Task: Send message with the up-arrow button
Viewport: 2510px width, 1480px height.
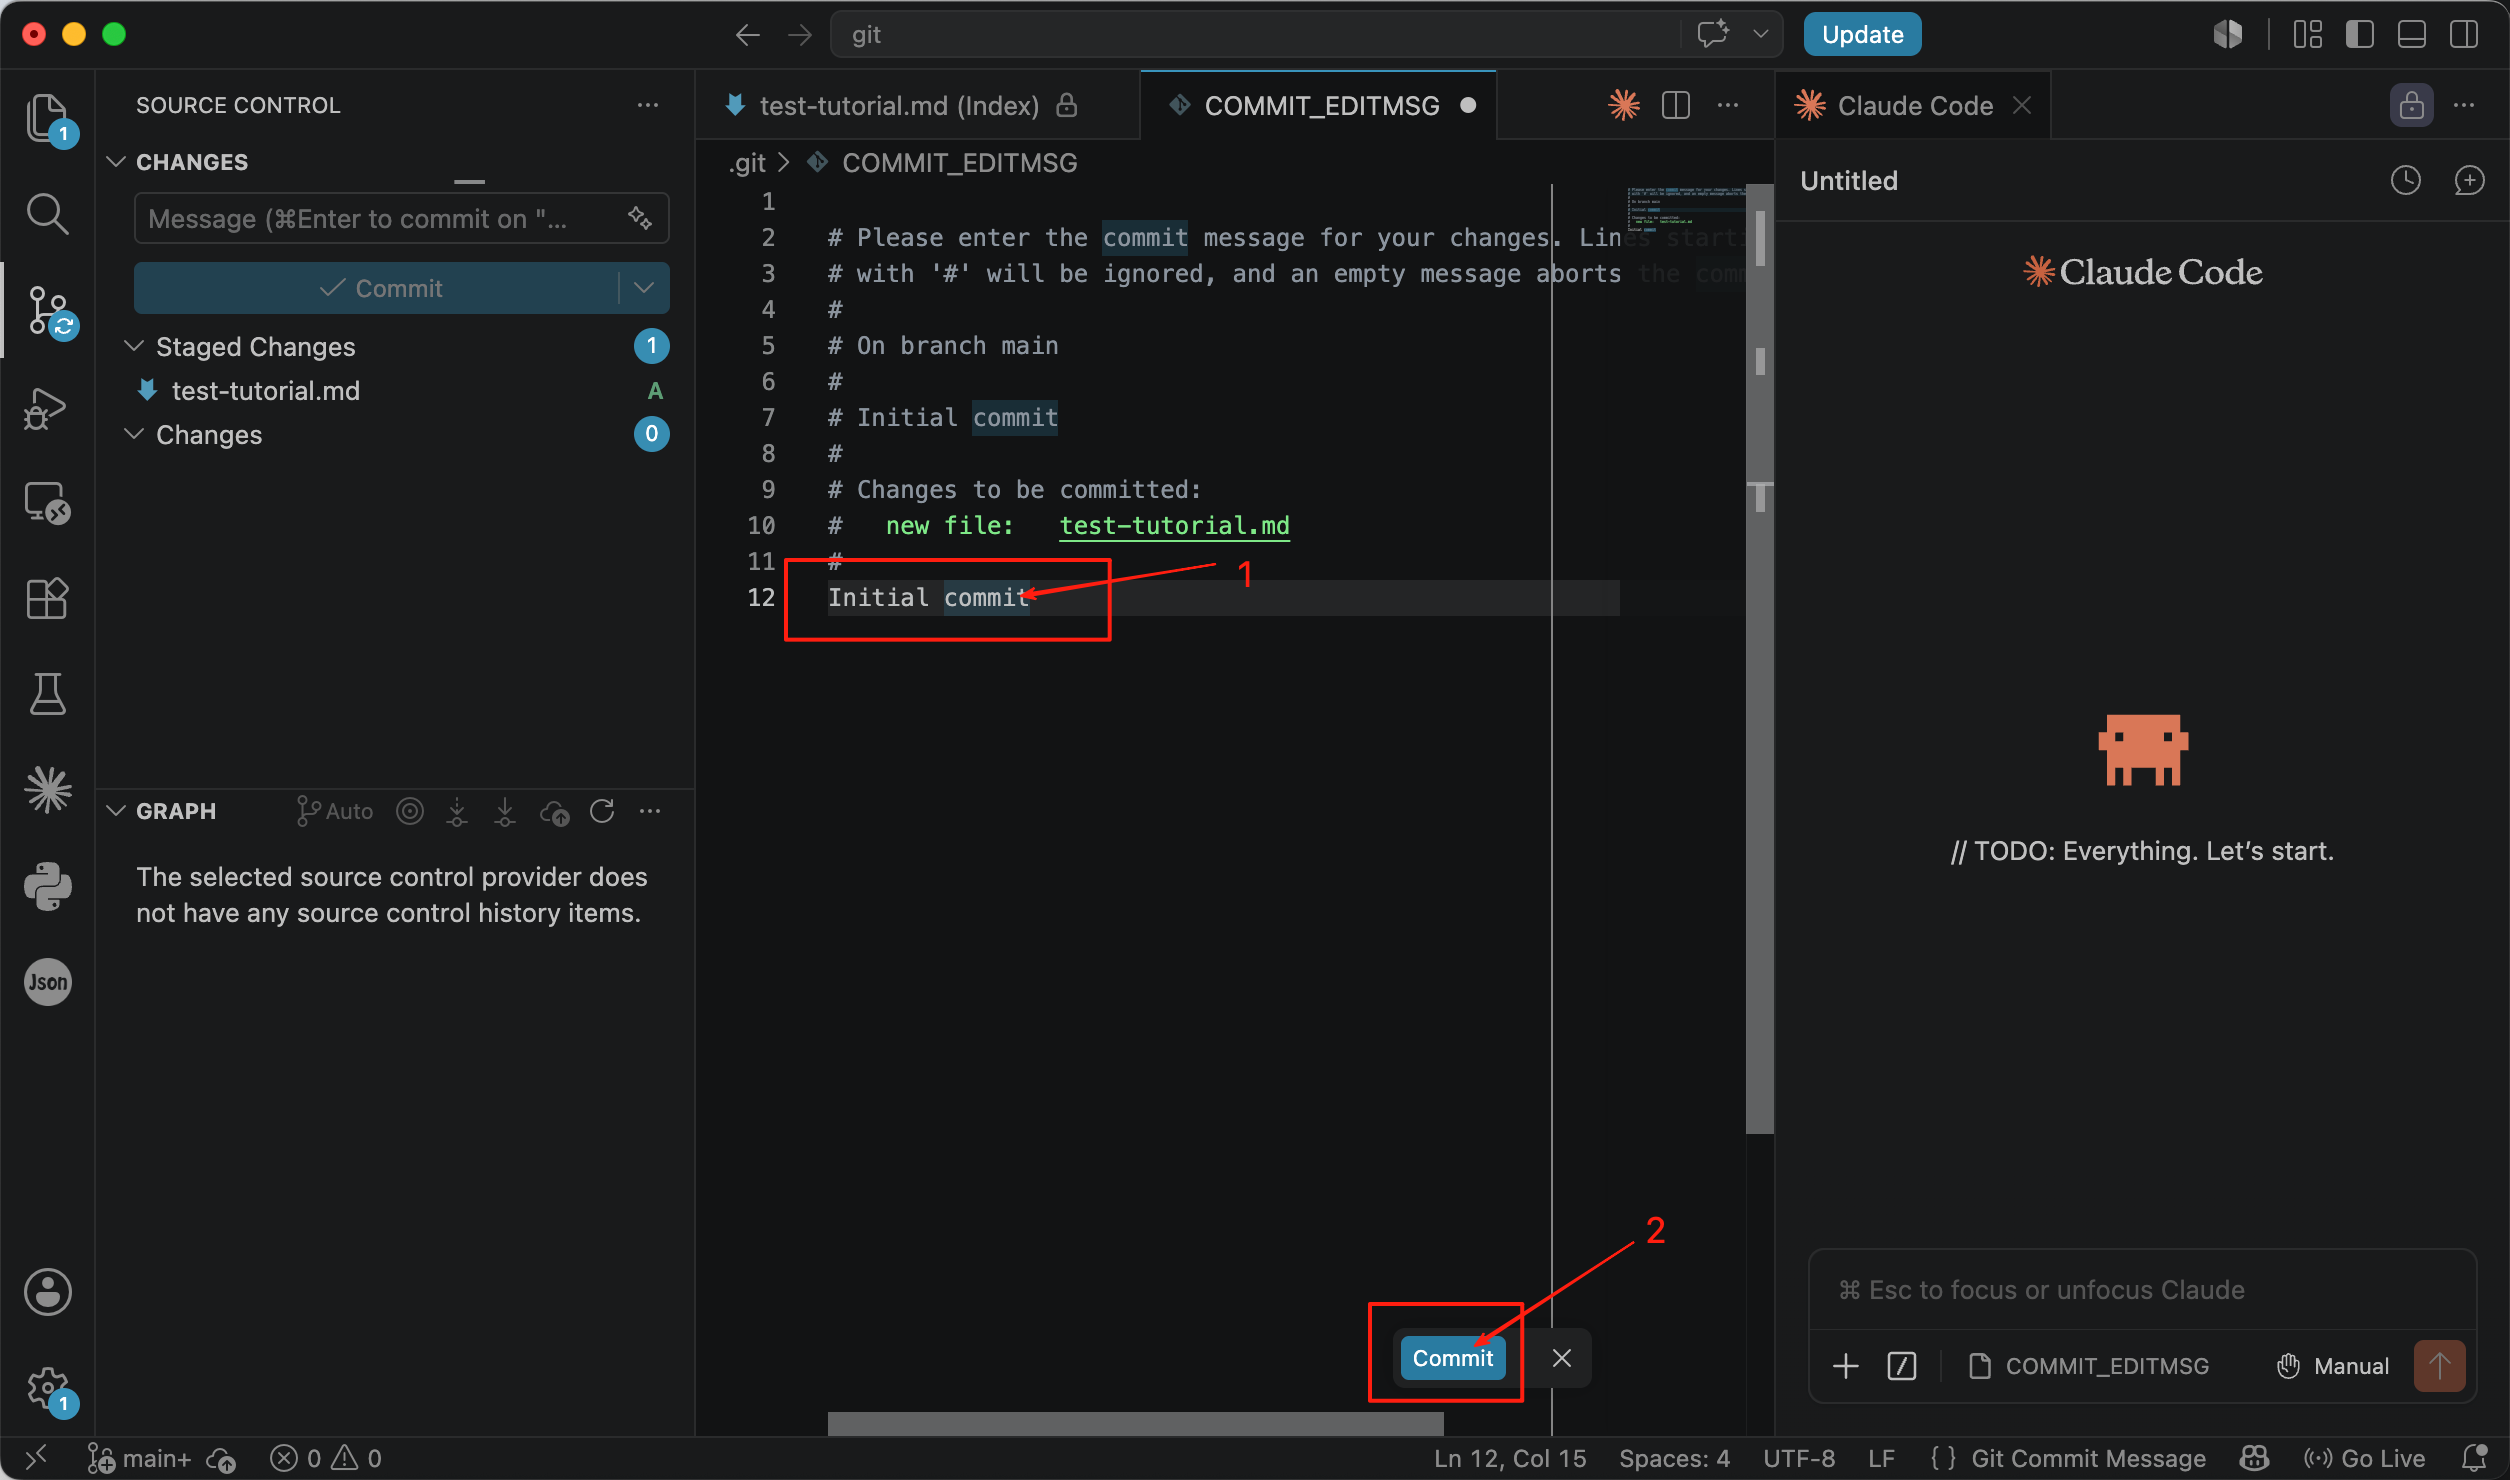Action: click(x=2440, y=1366)
